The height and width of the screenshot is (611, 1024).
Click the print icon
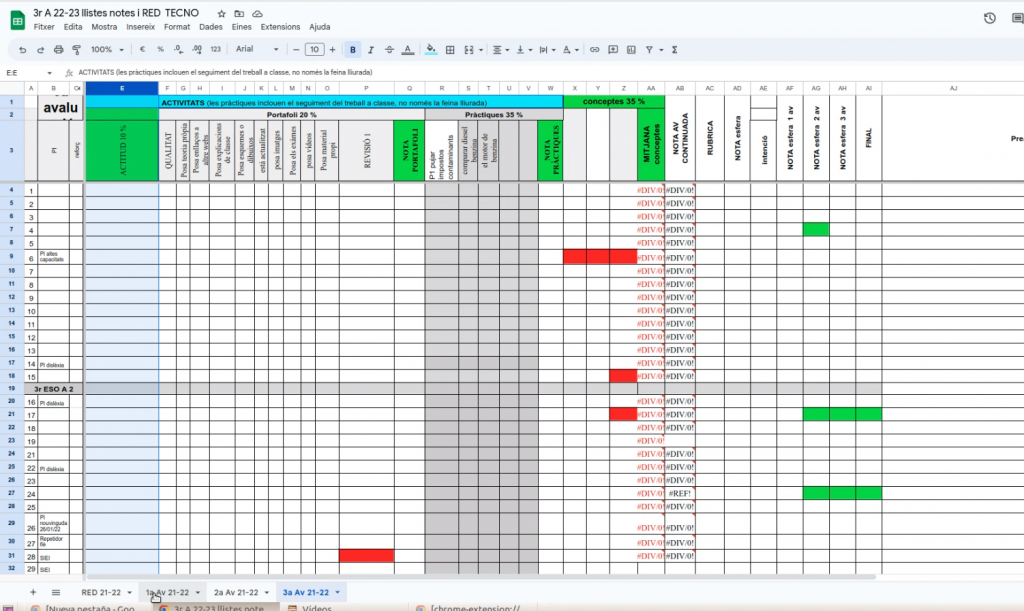tap(58, 49)
